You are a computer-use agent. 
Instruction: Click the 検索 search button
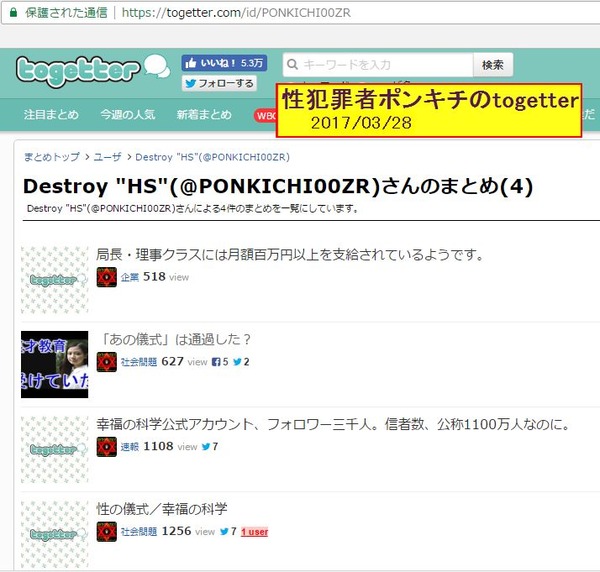(493, 65)
